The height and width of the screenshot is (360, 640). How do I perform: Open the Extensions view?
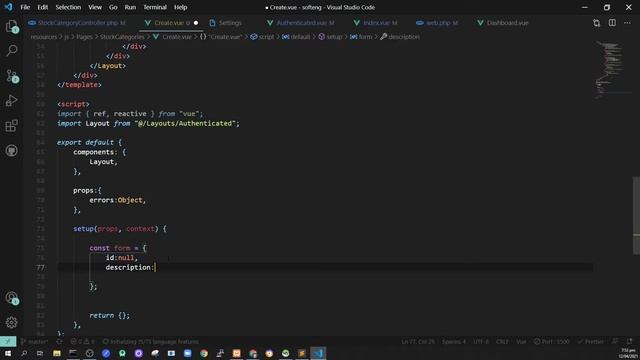(11, 126)
